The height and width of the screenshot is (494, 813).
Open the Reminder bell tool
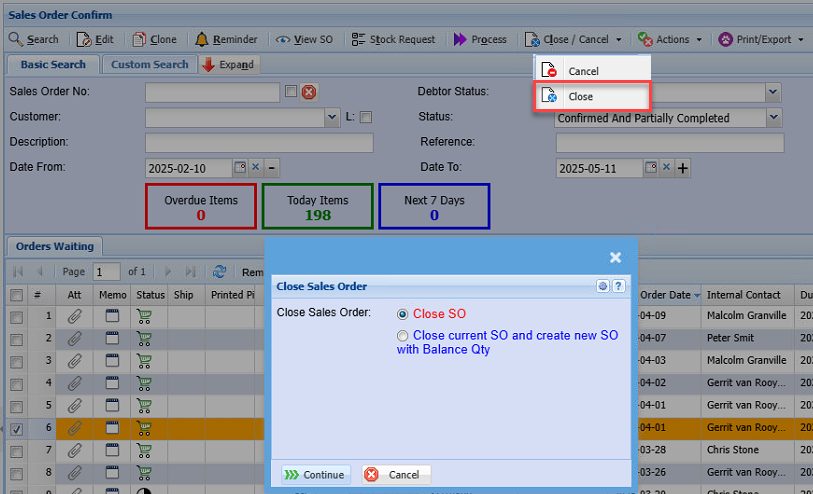[x=226, y=39]
